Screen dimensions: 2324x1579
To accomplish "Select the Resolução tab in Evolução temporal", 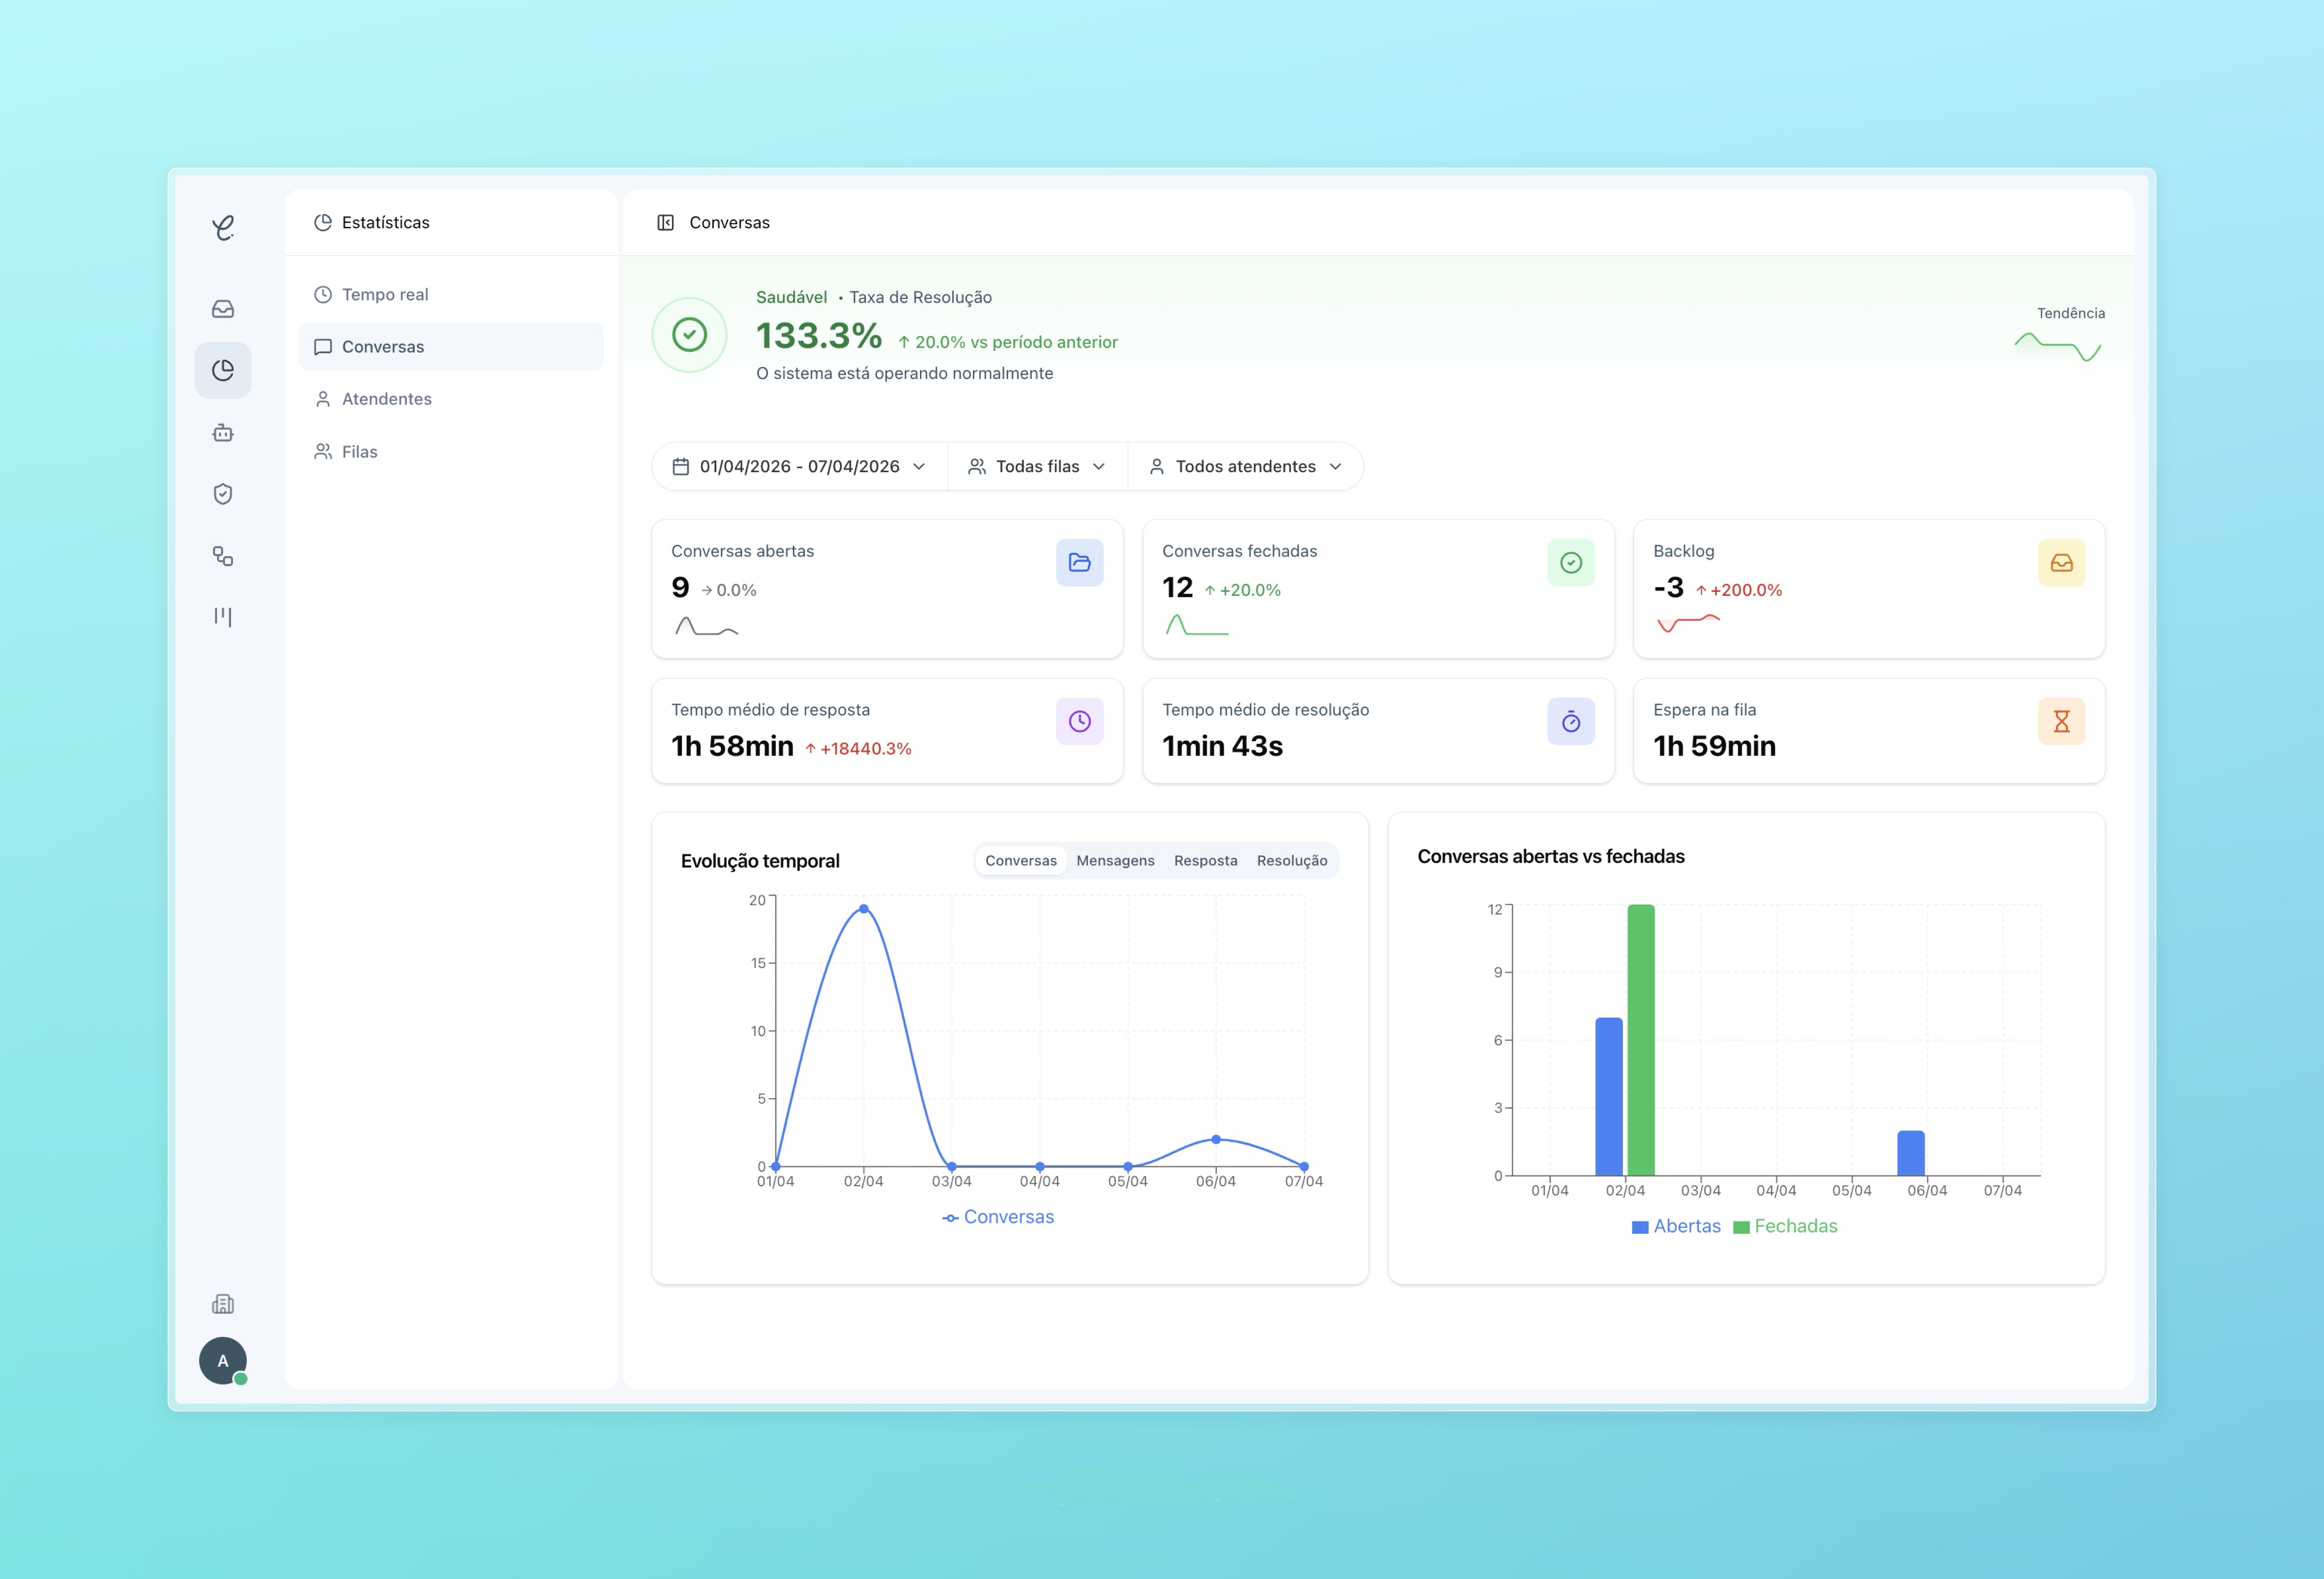I will click(x=1292, y=860).
